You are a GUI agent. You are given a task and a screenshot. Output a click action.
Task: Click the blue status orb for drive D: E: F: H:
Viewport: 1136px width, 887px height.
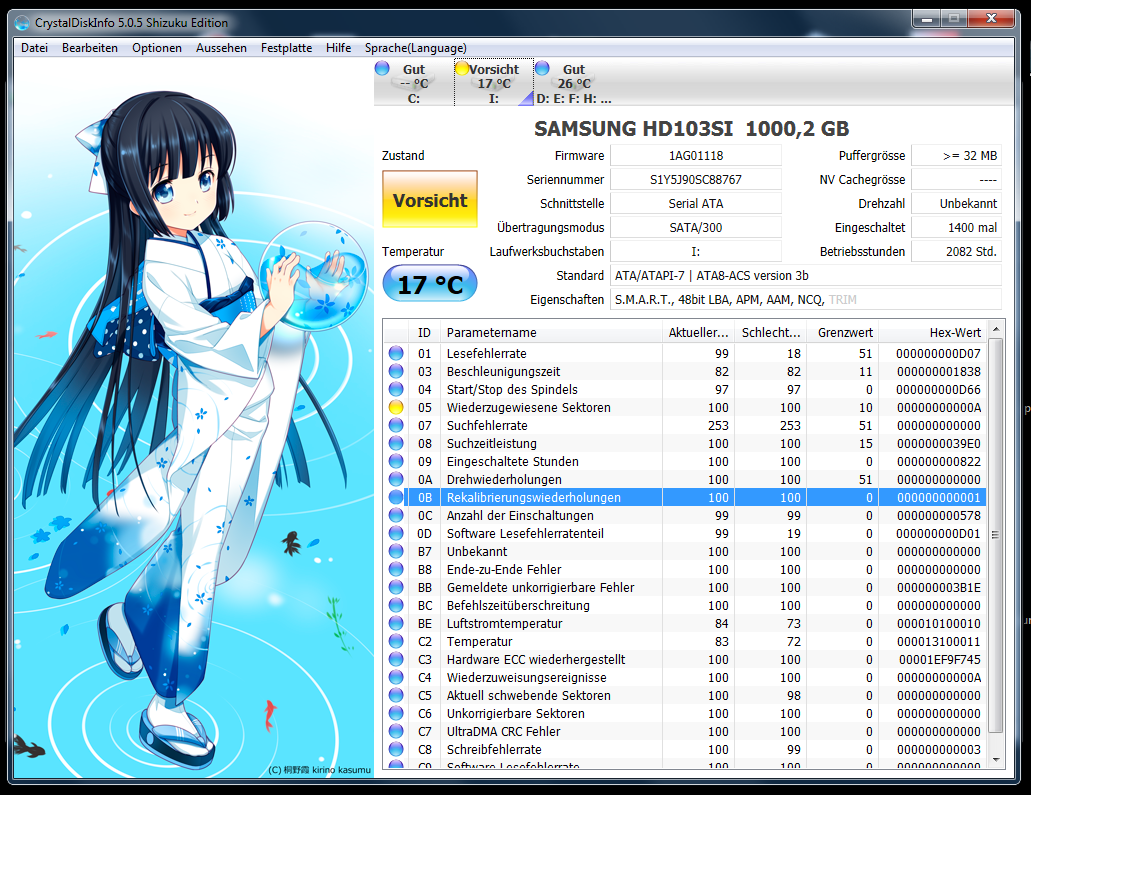(x=543, y=69)
